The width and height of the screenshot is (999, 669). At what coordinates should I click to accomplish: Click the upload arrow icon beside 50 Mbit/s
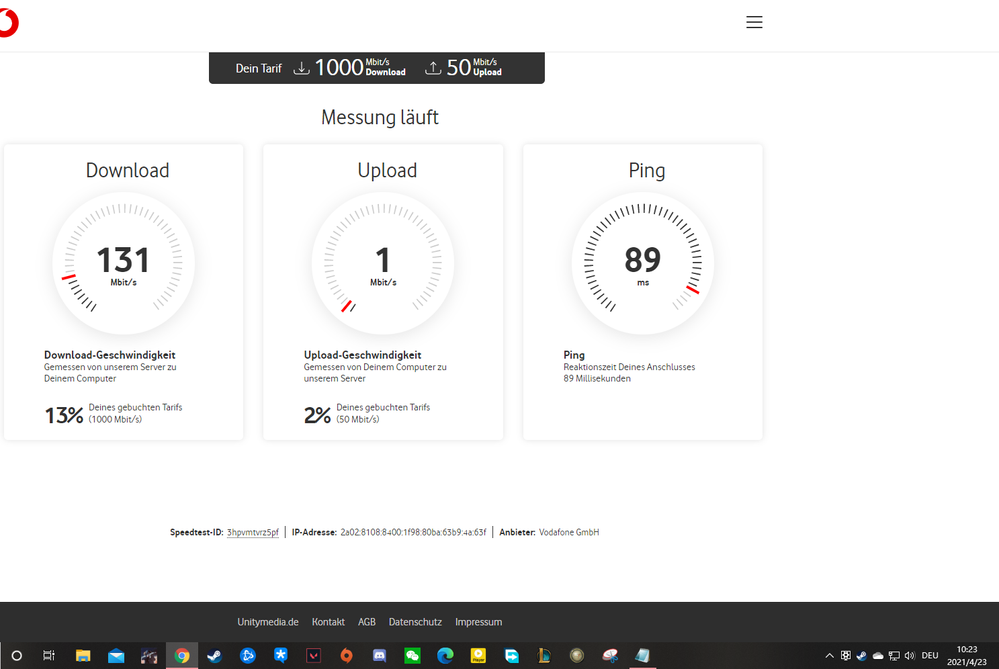pyautogui.click(x=433, y=68)
